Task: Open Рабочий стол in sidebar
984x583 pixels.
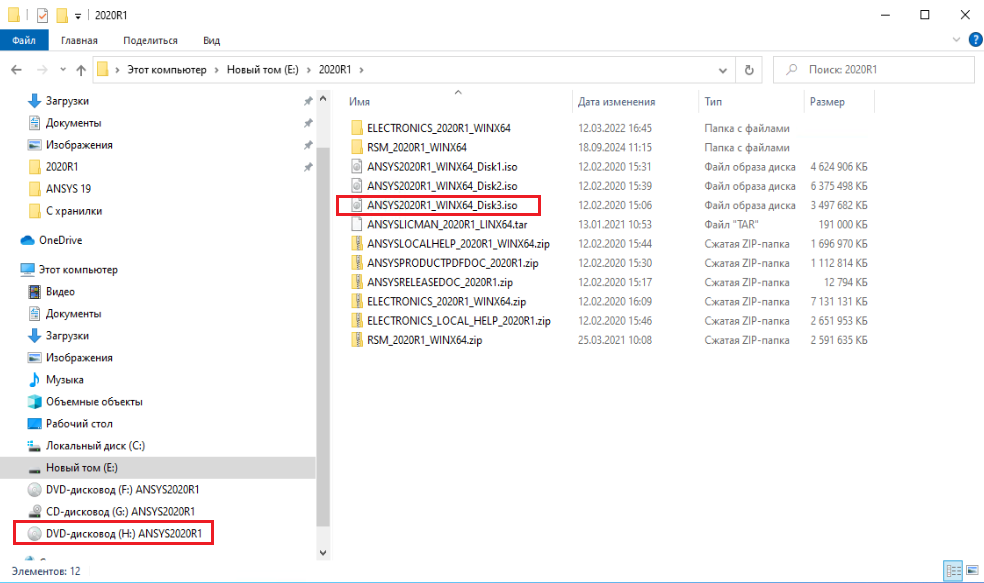Action: pos(78,424)
